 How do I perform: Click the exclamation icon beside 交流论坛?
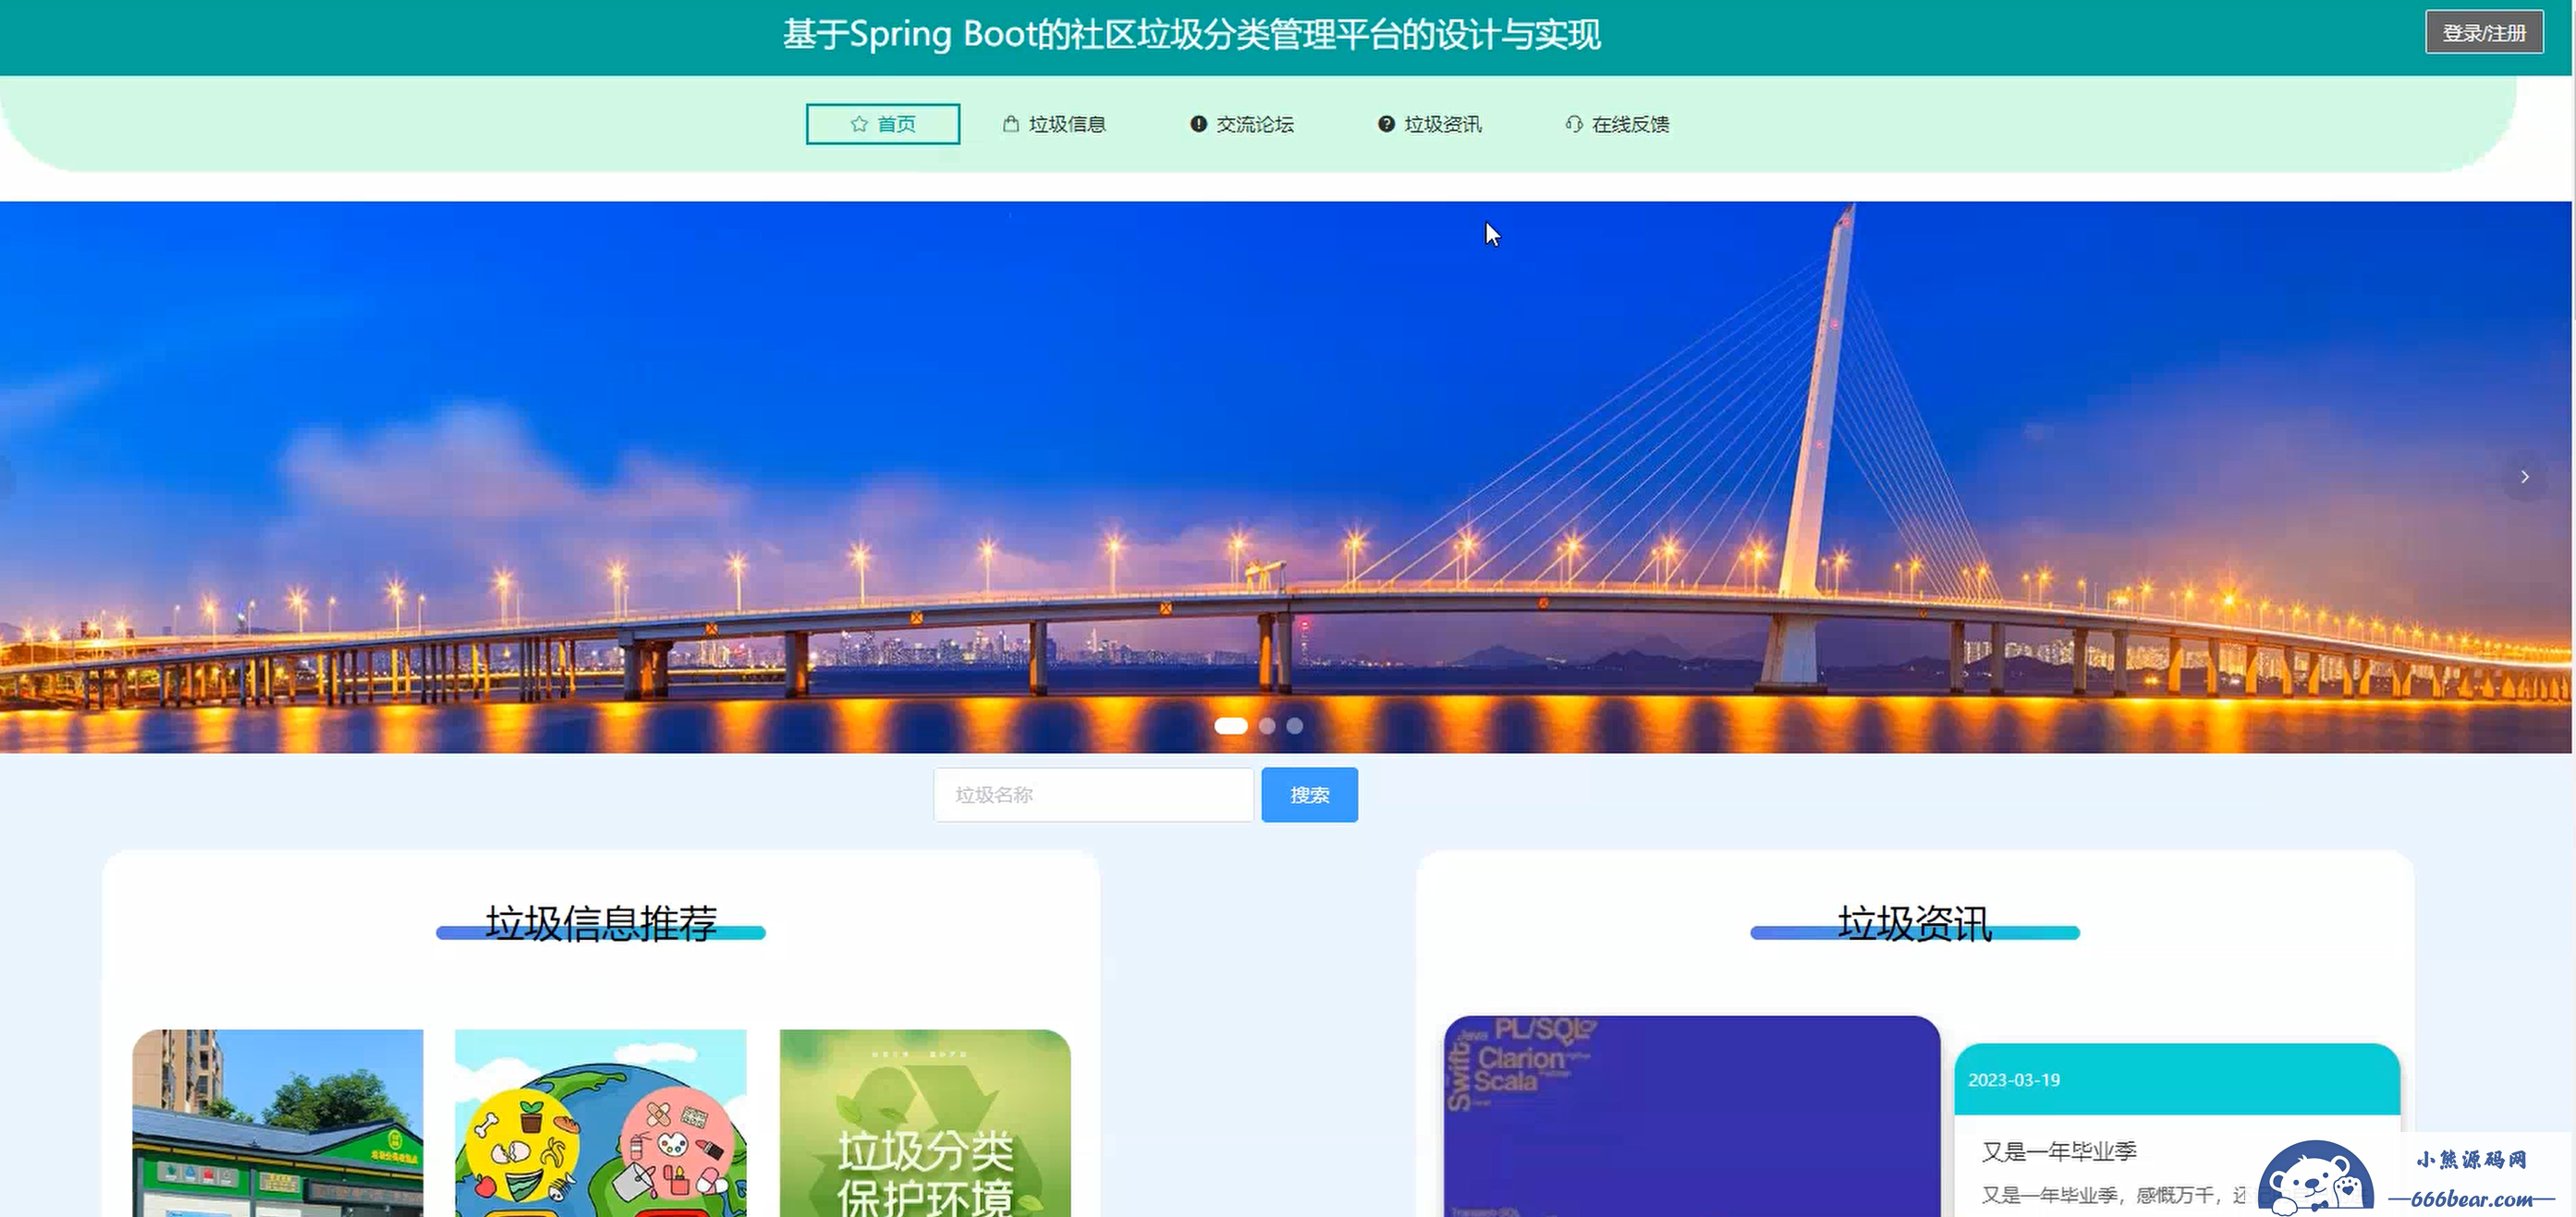click(1198, 124)
